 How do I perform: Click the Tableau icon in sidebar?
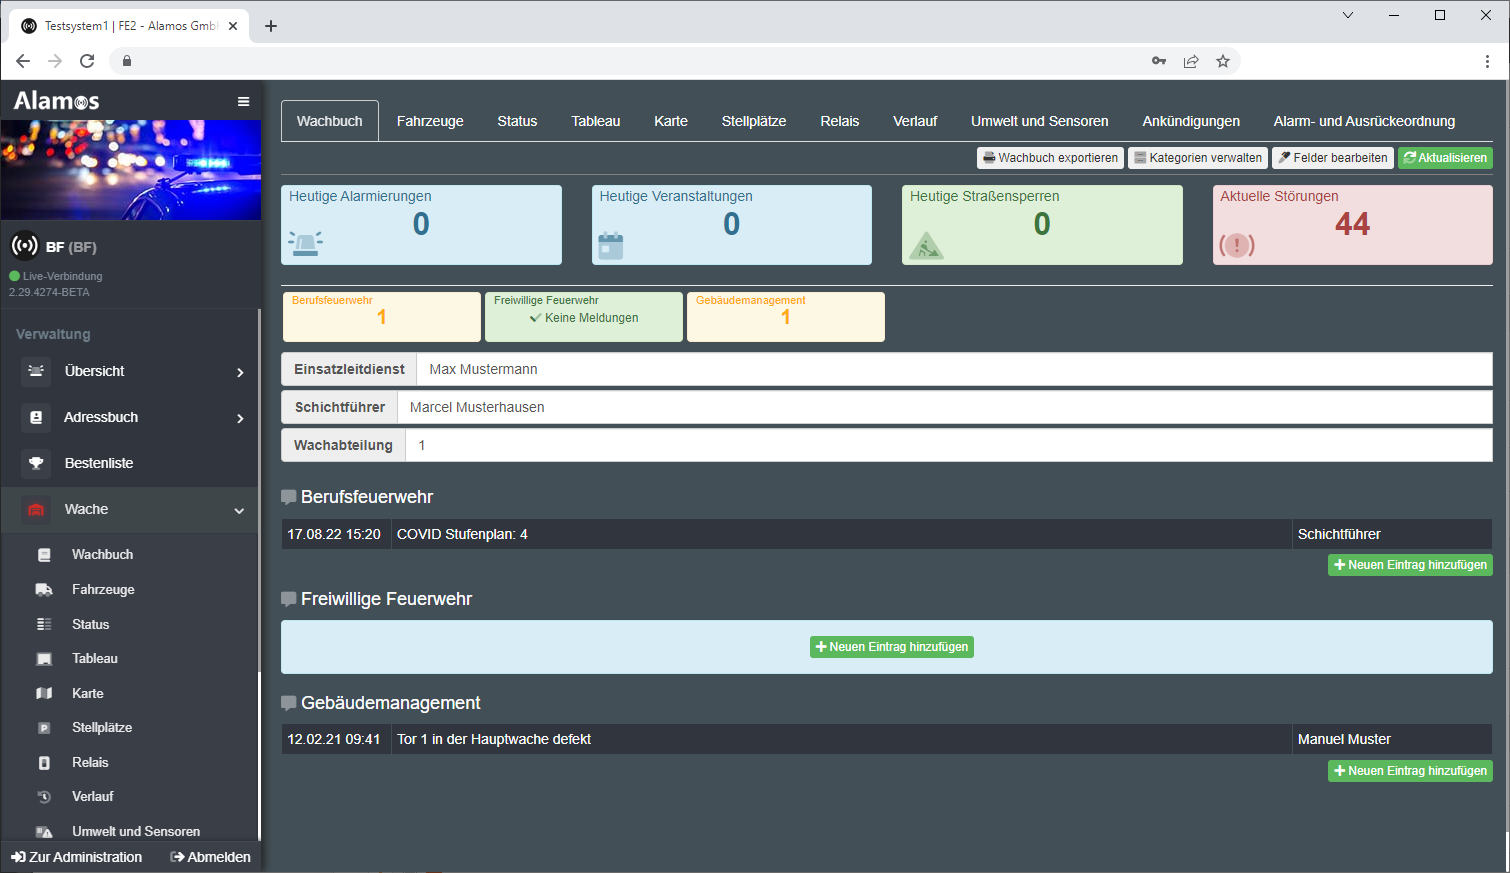click(x=44, y=659)
